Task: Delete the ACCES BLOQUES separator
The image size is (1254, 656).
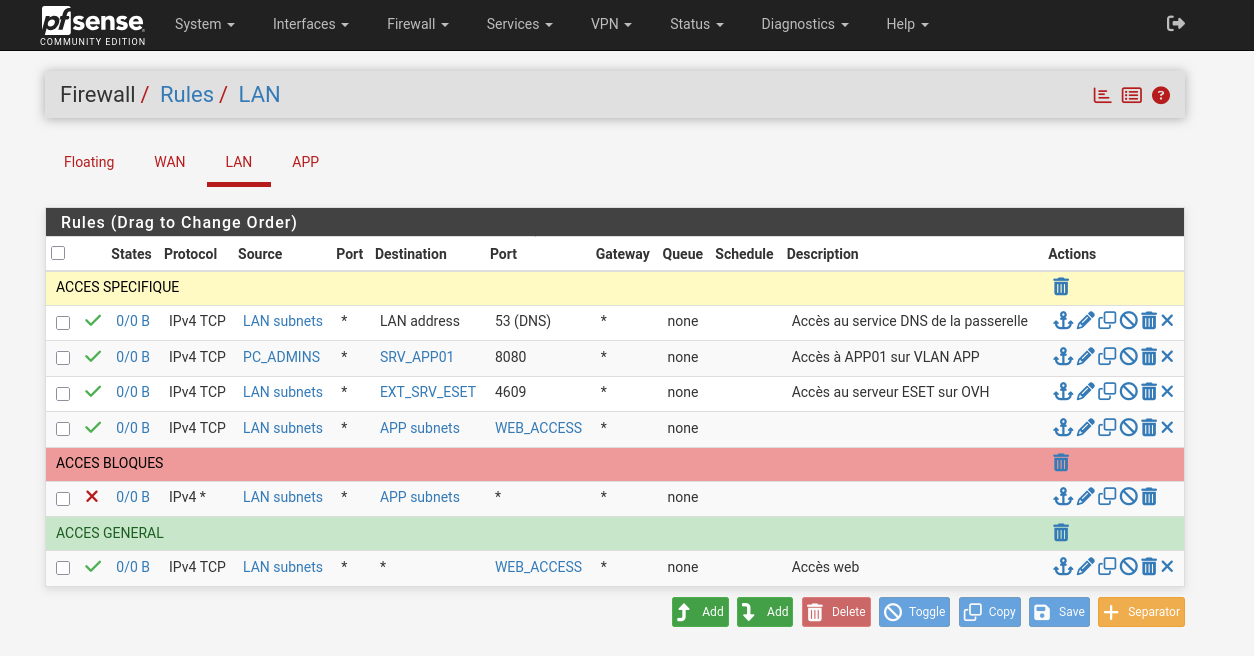Action: click(1061, 463)
